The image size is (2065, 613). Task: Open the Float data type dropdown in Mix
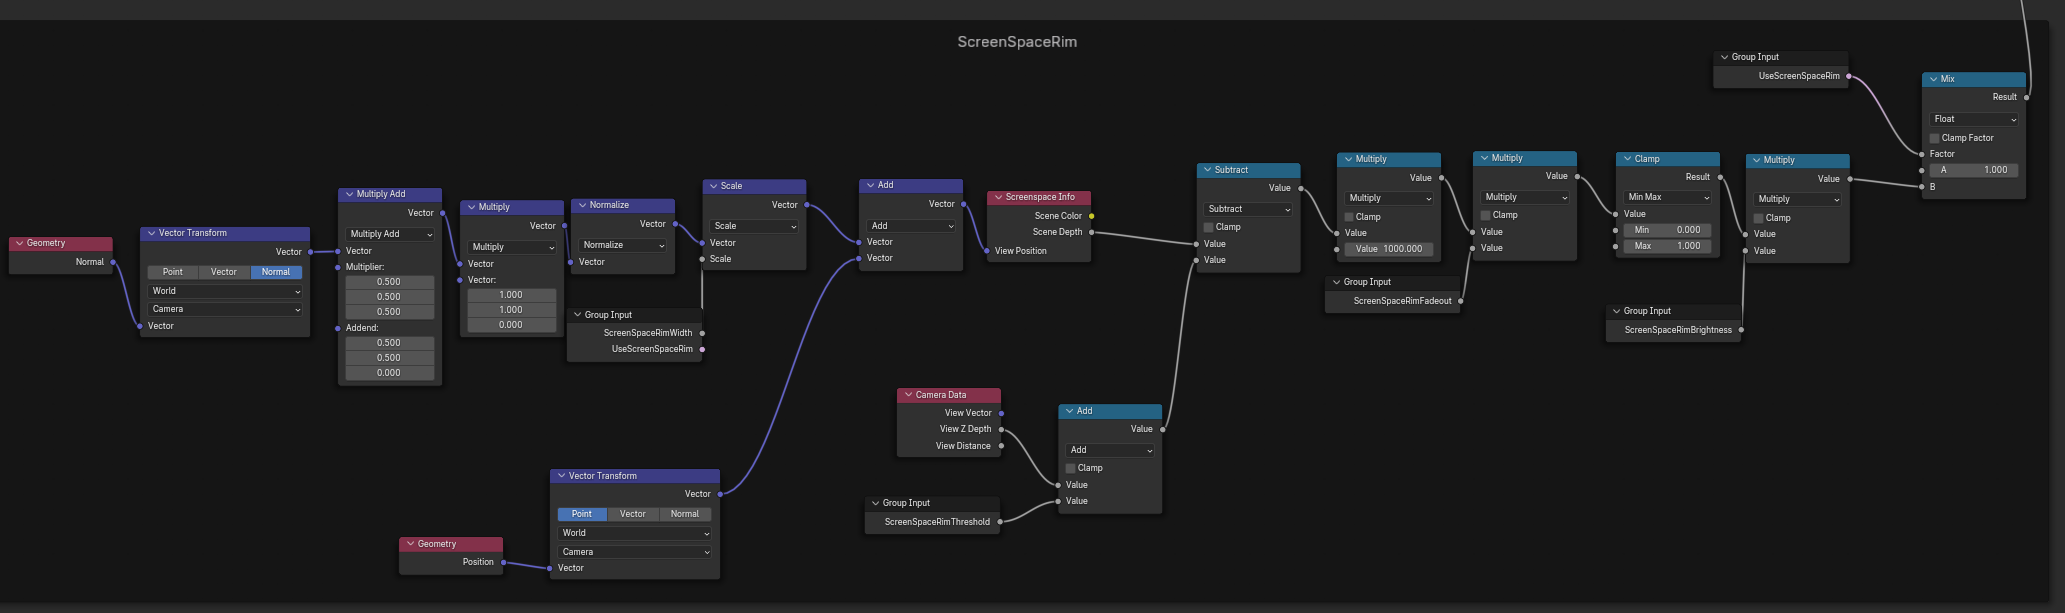point(1974,119)
